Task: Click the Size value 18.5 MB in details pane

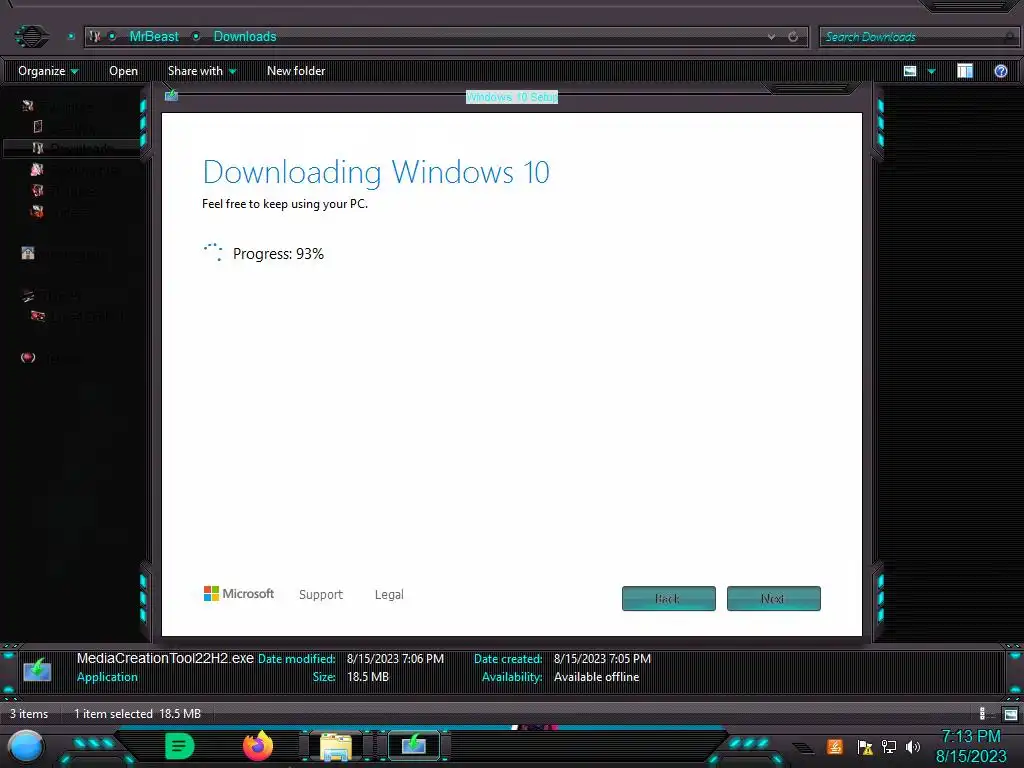Action: pyautogui.click(x=368, y=677)
